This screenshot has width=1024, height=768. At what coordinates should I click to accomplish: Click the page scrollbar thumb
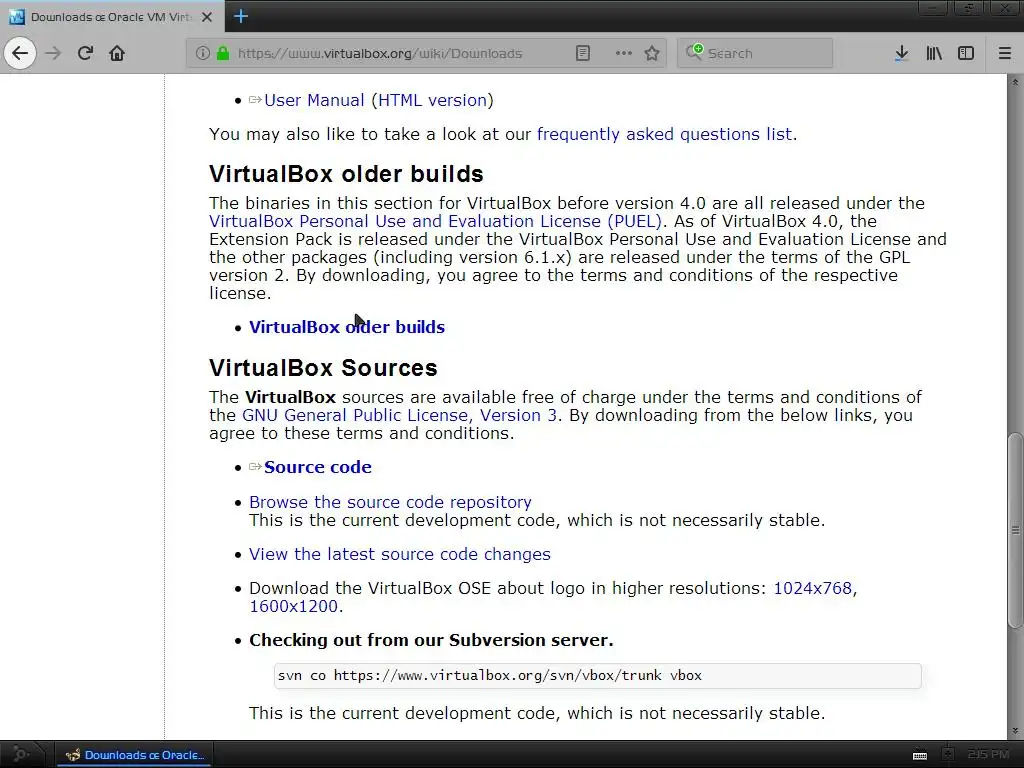click(x=1015, y=530)
